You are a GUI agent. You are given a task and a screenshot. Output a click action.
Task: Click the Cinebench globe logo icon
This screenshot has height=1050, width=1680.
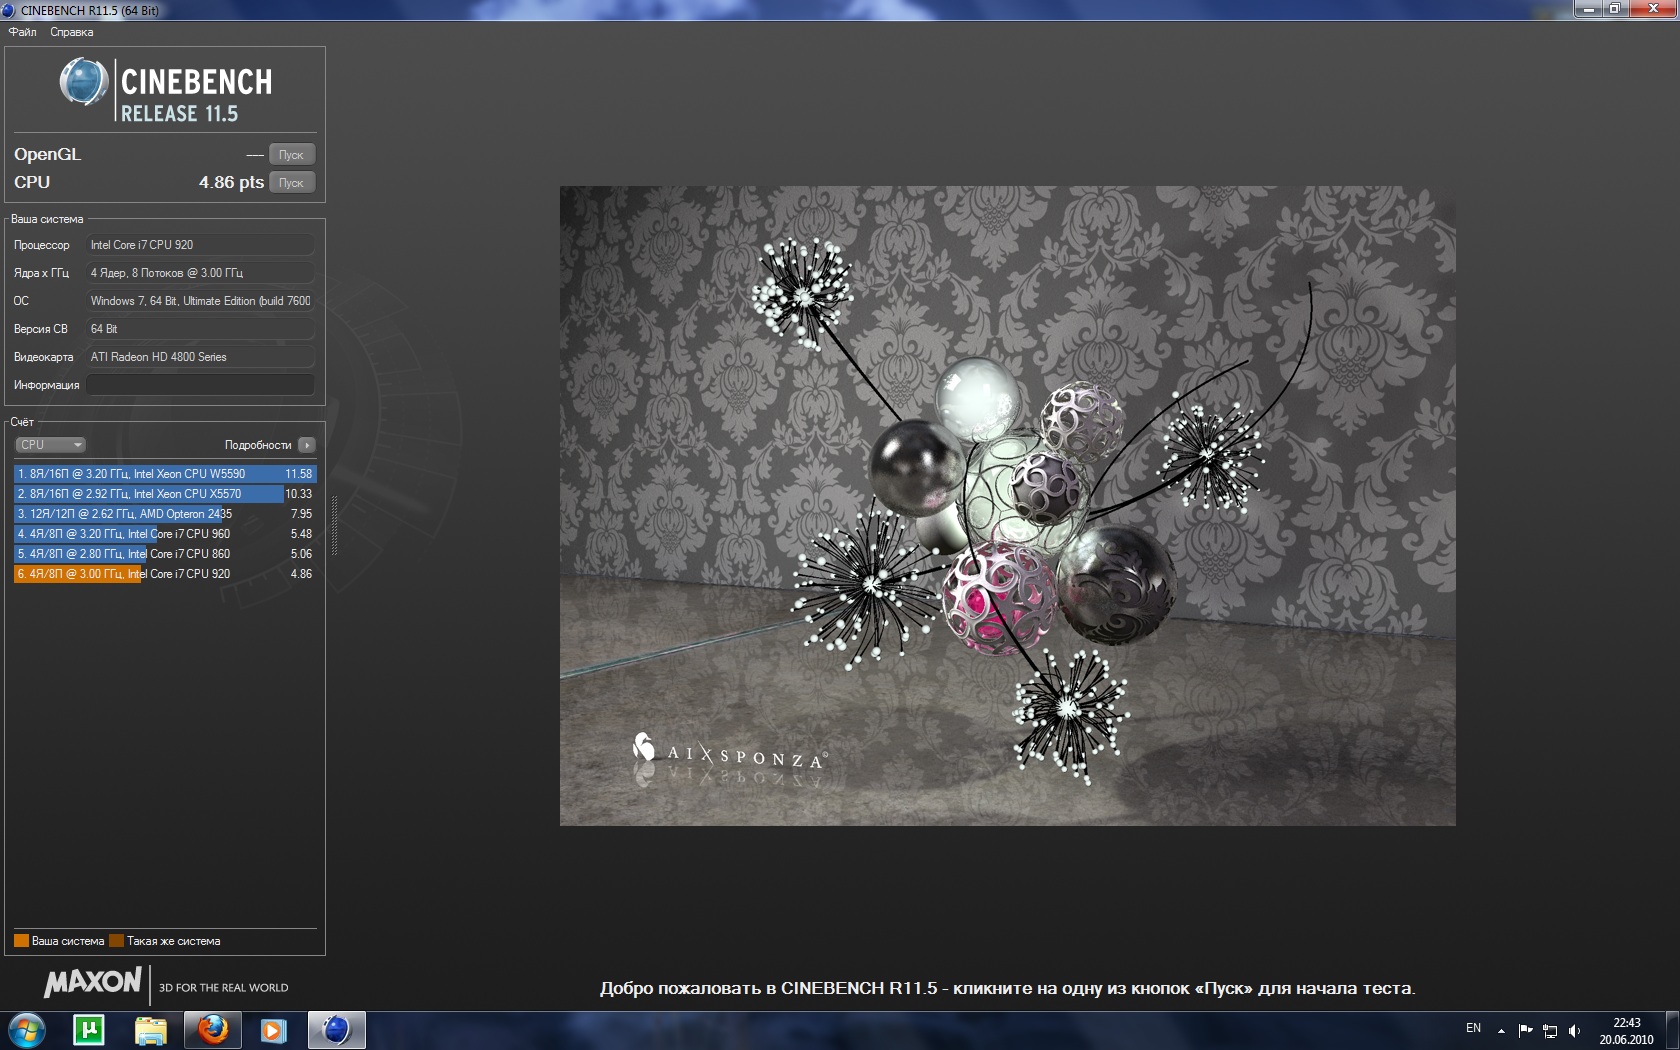(x=84, y=82)
